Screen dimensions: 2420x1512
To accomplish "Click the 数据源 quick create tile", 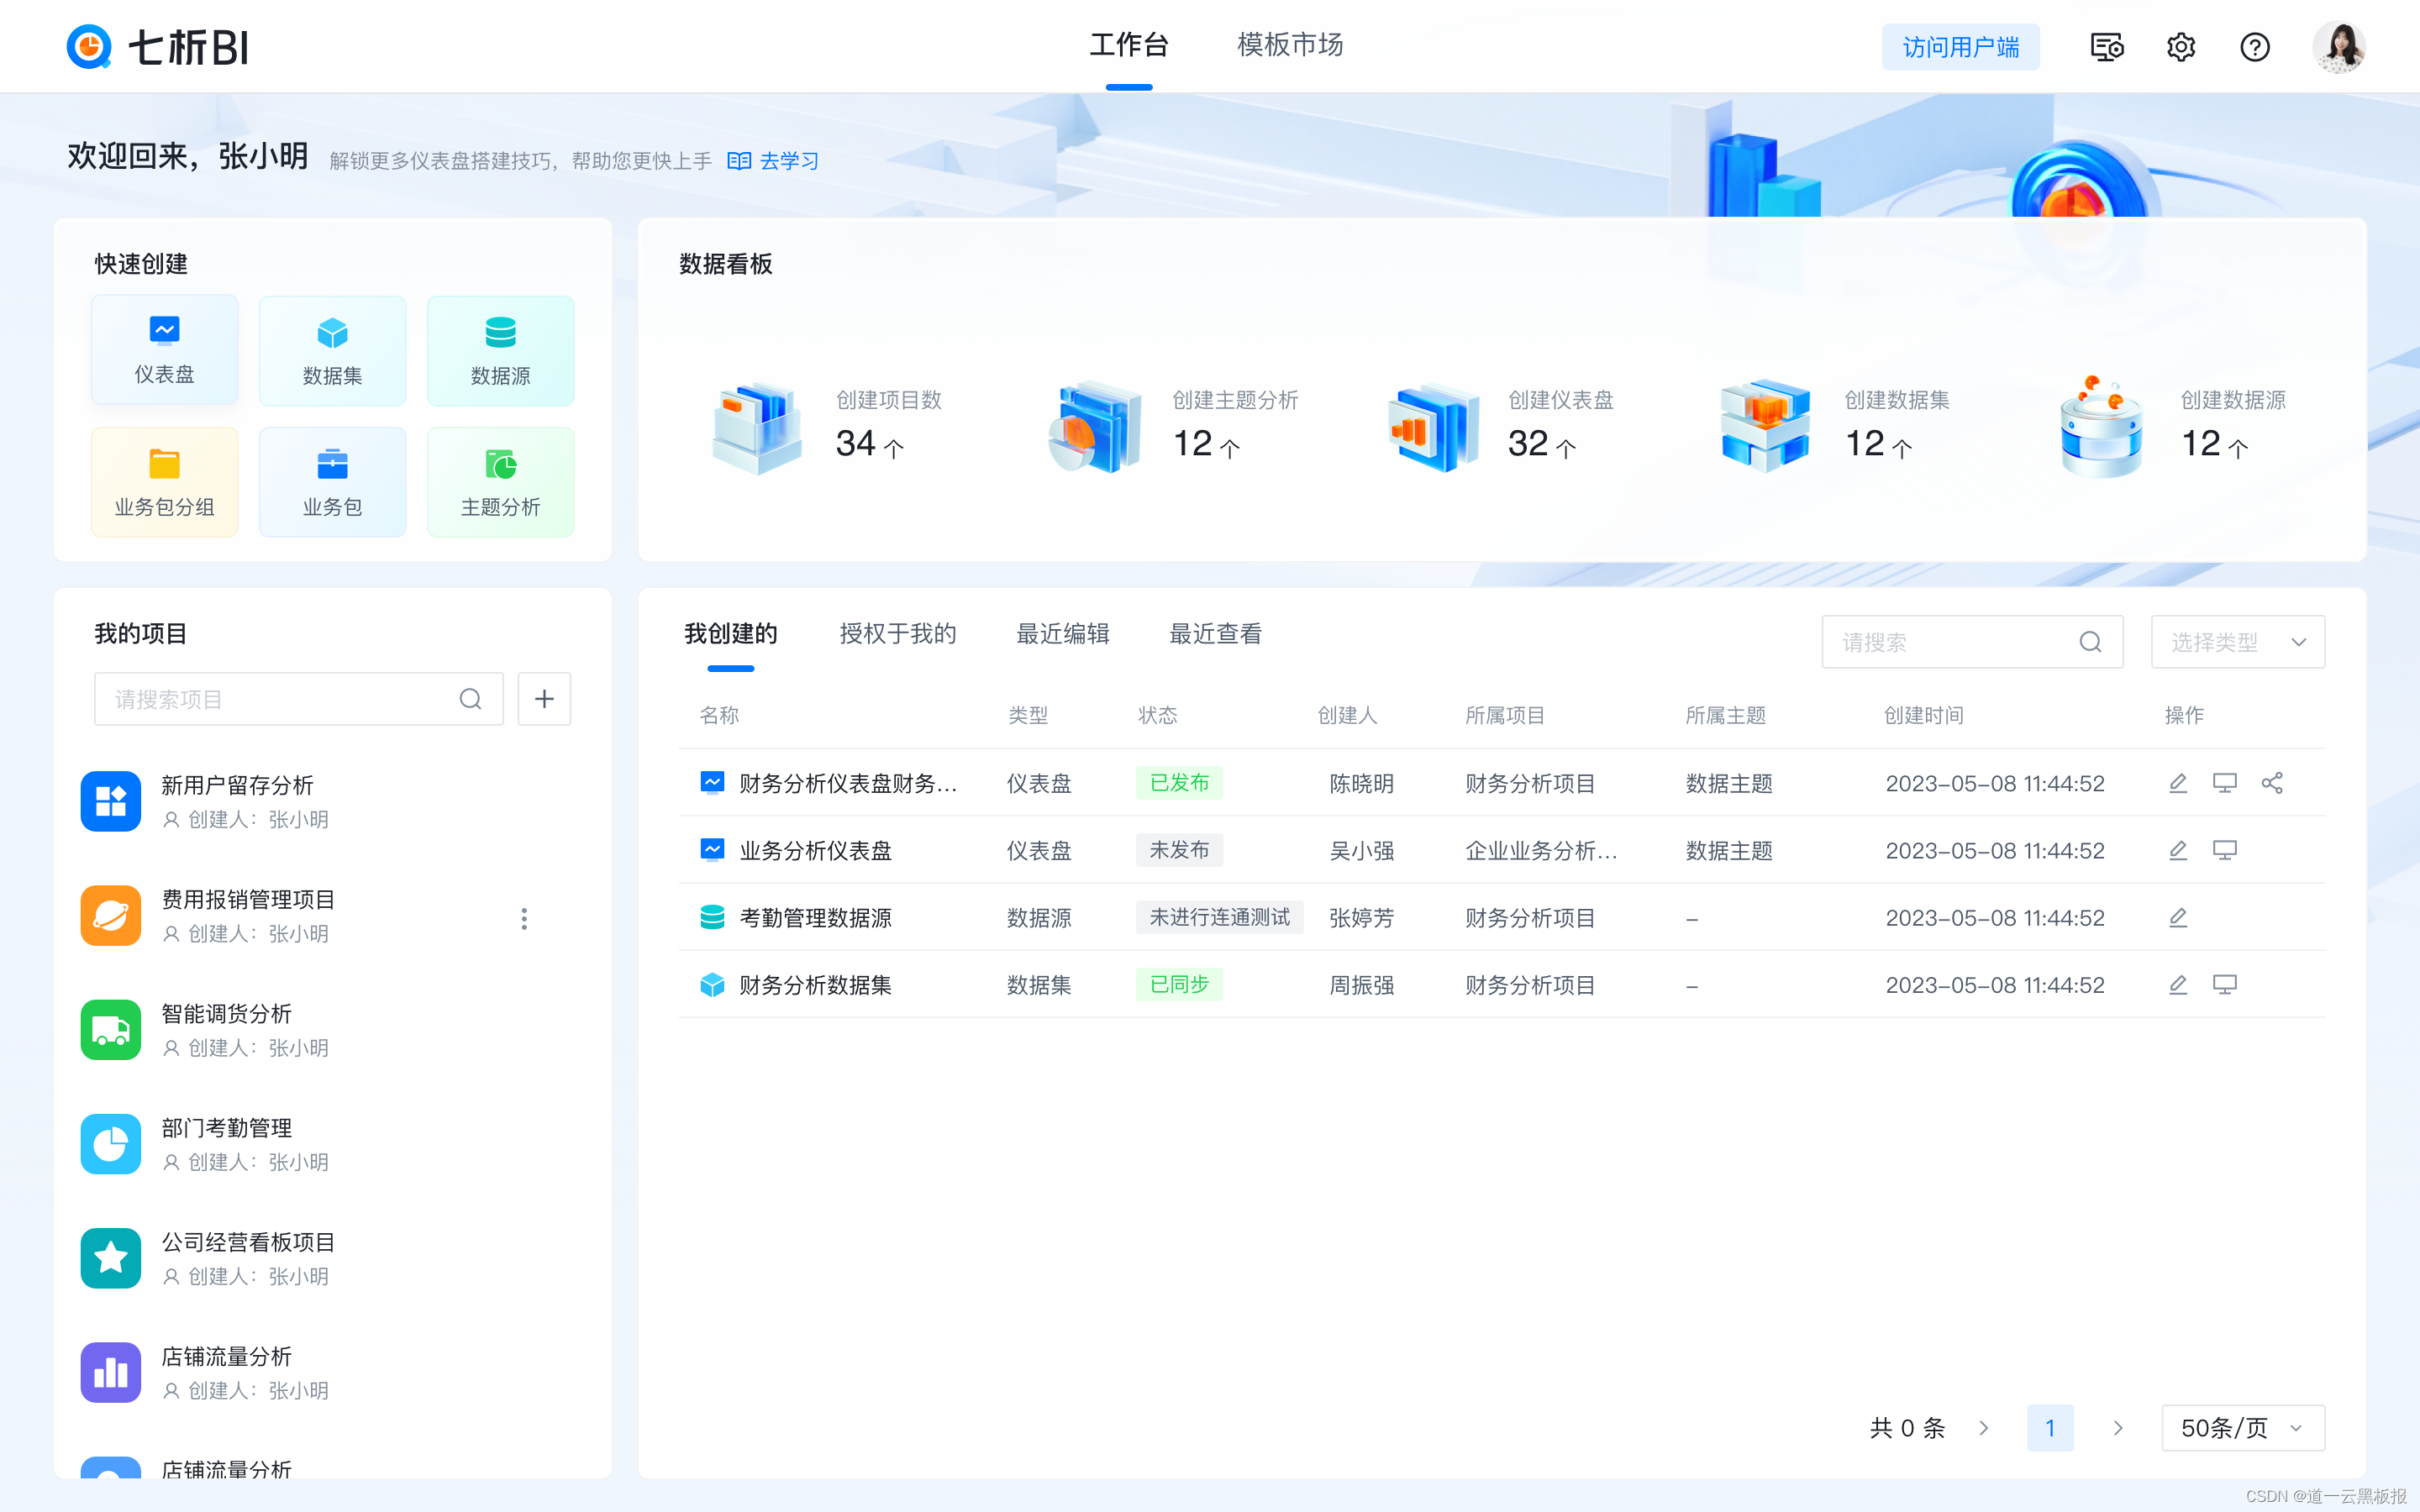I will (x=500, y=350).
